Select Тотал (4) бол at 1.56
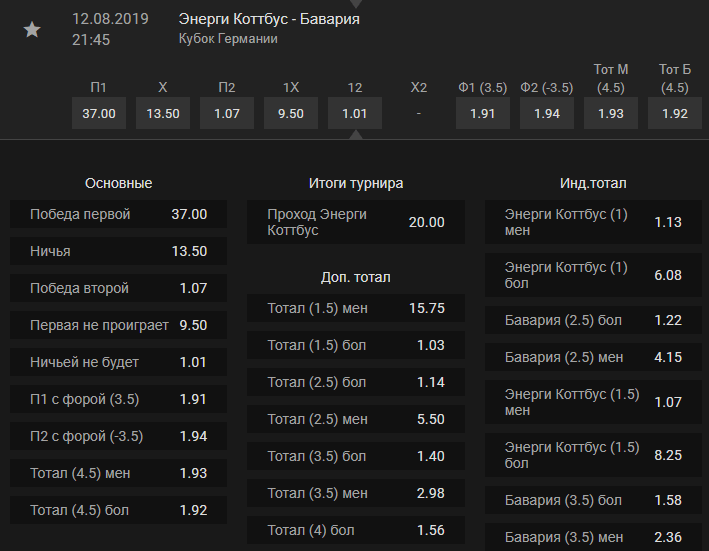709x551 pixels. click(x=356, y=531)
